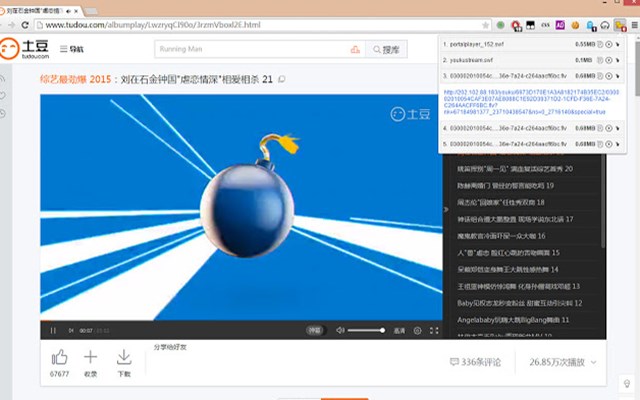Open the 336条评论 comments link
This screenshot has height=400, width=640.
[x=475, y=362]
